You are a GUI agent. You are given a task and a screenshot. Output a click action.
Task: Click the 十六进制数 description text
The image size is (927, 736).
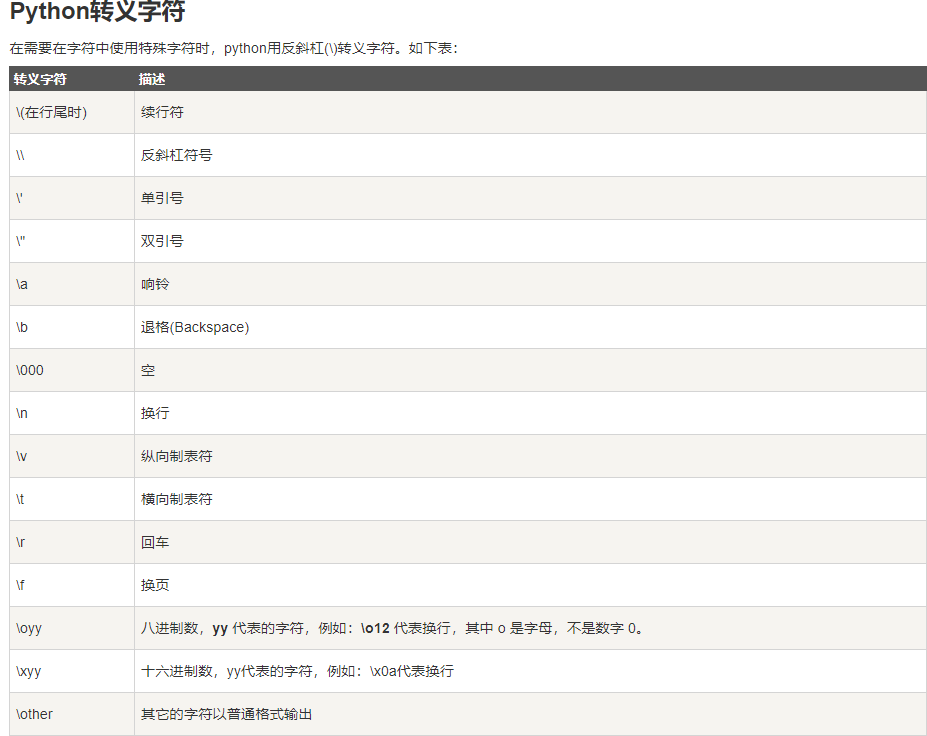(297, 672)
